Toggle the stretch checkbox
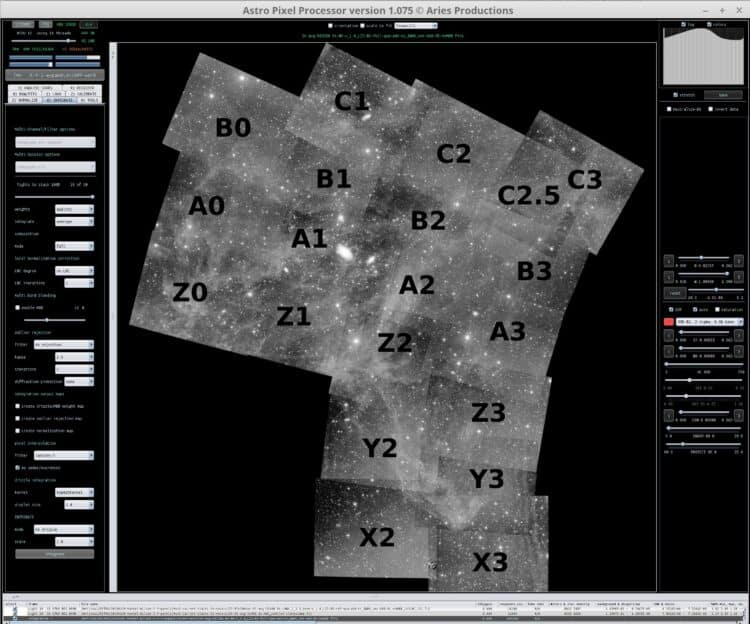Viewport: 750px width, 624px height. coord(675,95)
